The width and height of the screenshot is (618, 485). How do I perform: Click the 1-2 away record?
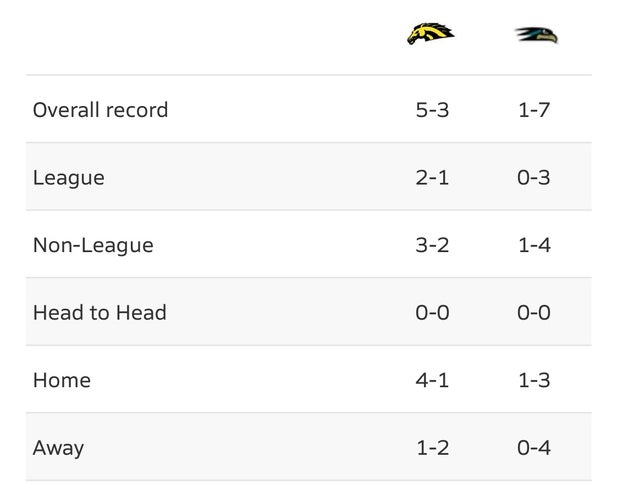[x=433, y=448]
